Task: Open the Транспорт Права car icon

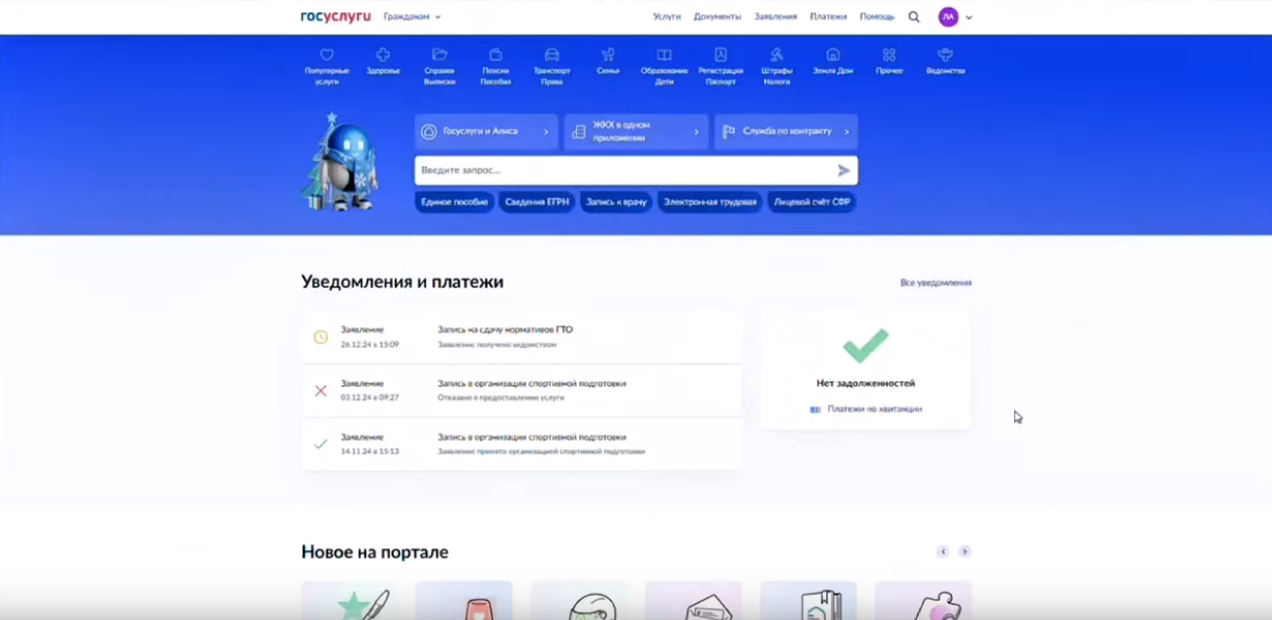Action: tap(551, 56)
